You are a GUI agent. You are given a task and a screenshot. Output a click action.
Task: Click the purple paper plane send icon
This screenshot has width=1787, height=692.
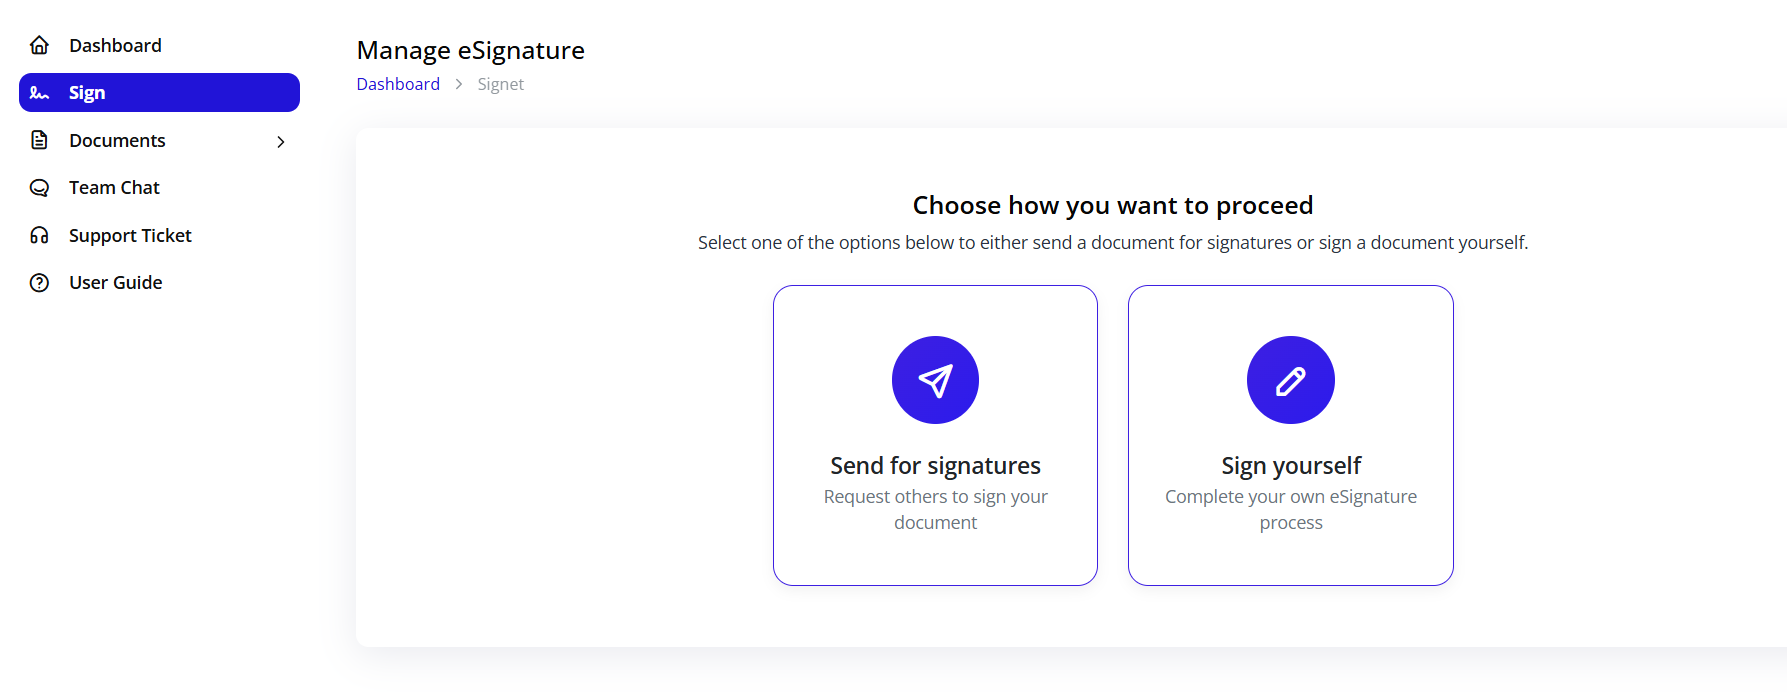click(x=935, y=380)
